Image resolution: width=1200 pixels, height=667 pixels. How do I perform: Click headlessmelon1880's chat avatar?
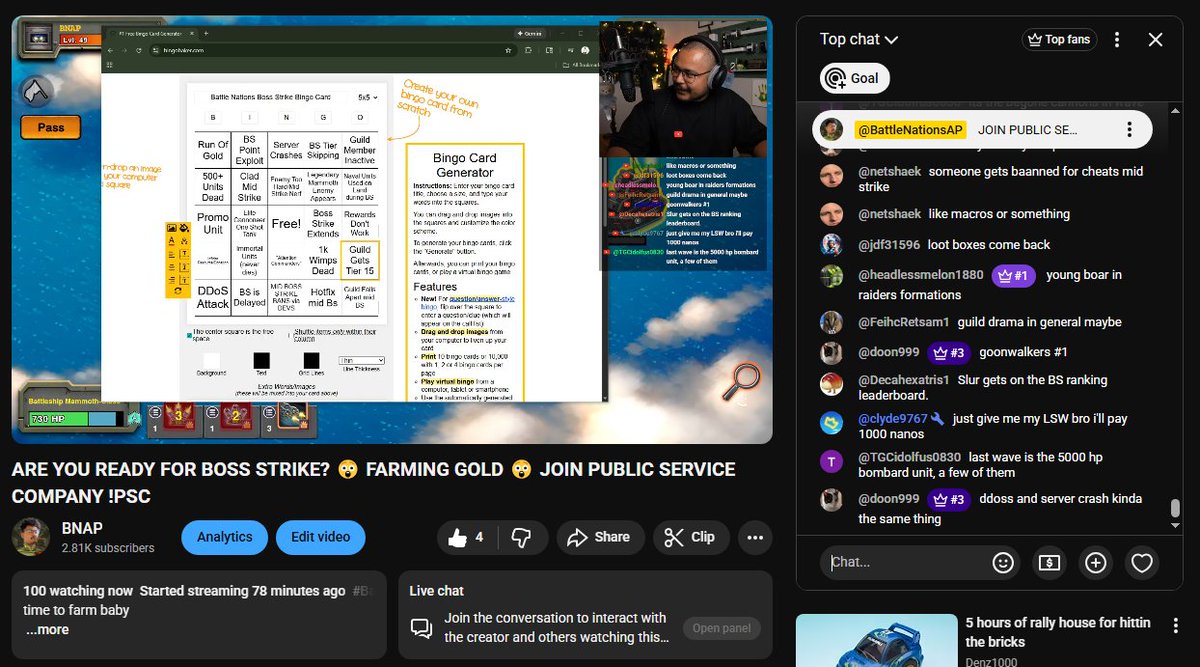(x=831, y=275)
